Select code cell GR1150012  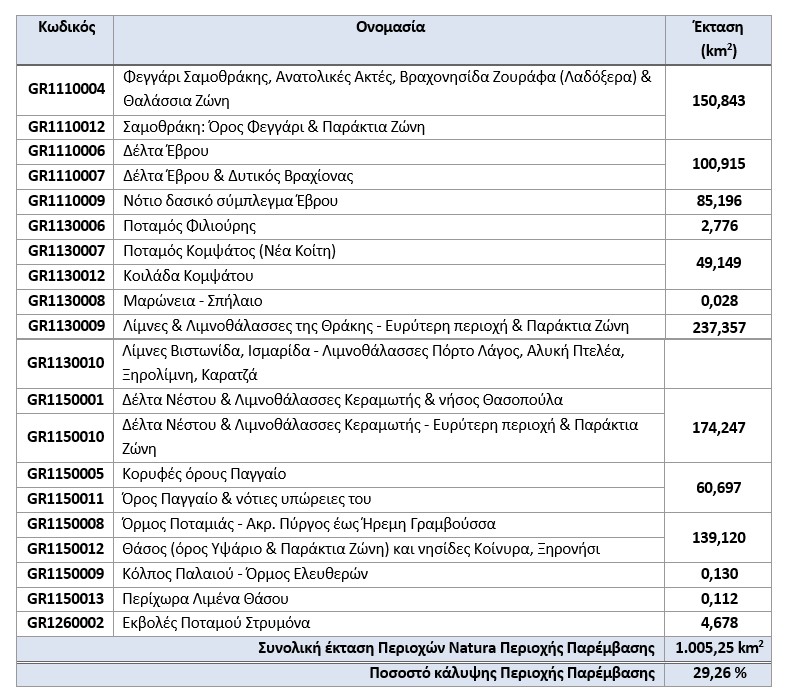(x=66, y=549)
